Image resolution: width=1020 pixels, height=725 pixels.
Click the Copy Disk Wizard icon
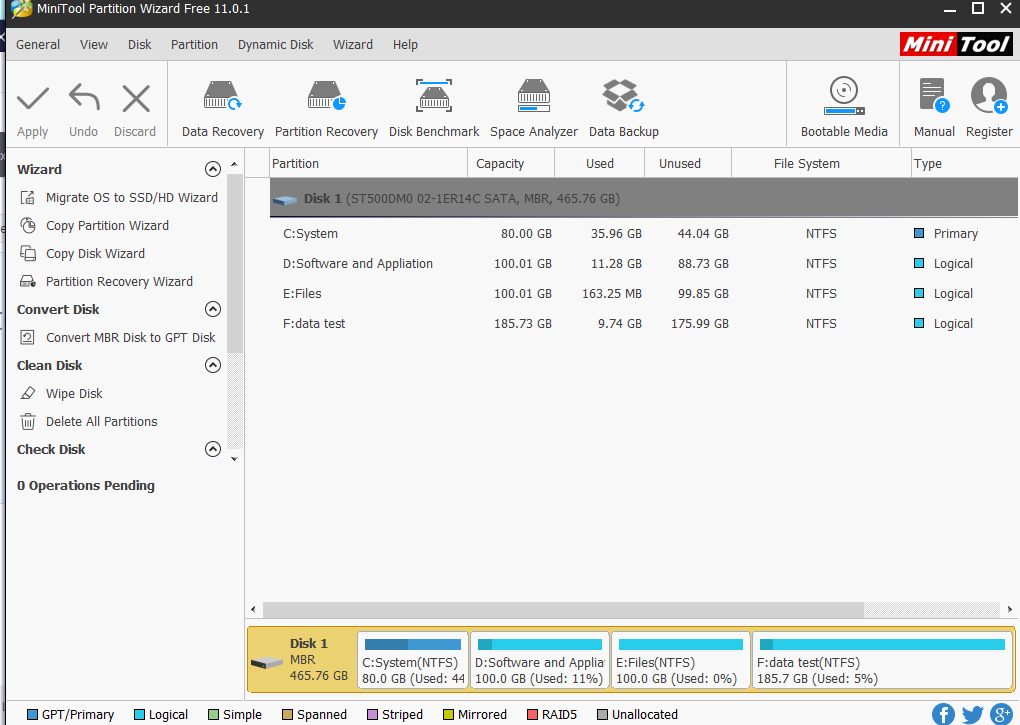27,254
